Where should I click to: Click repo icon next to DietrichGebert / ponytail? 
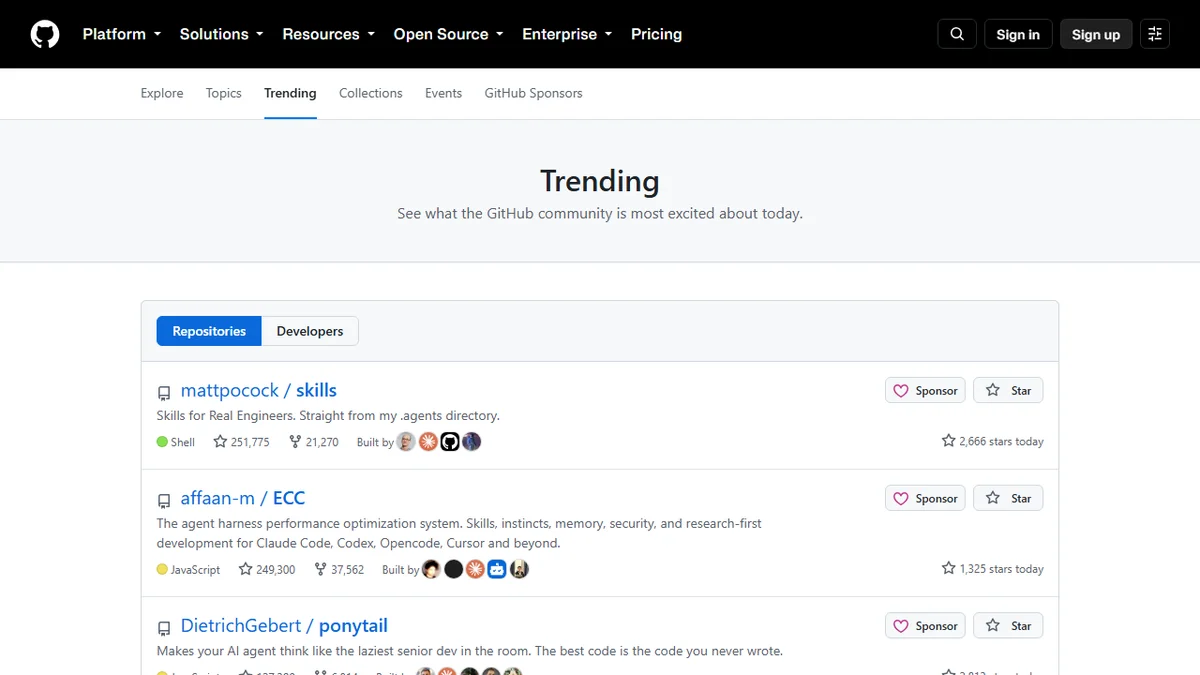point(164,628)
